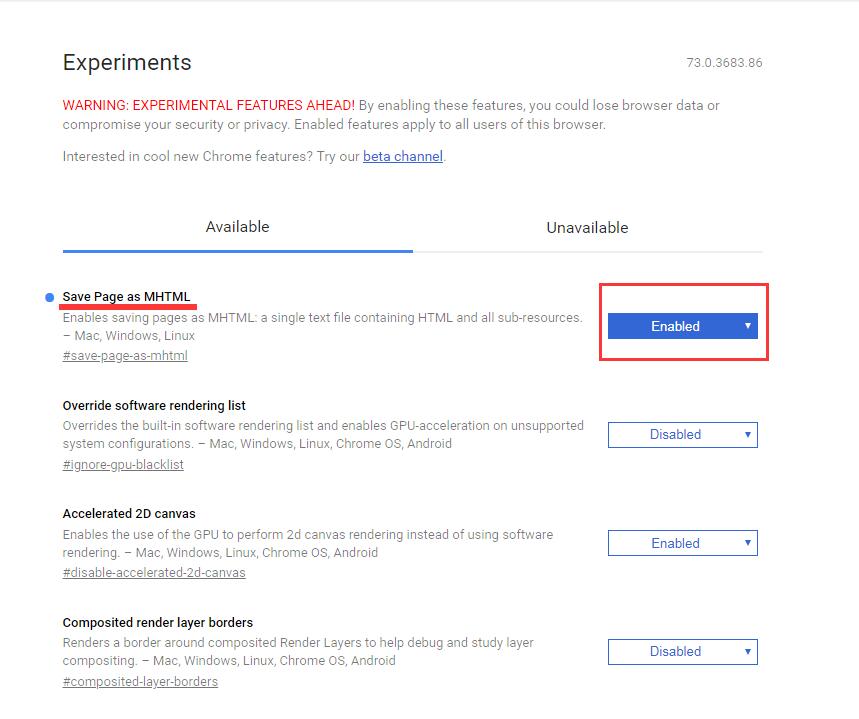859x719 pixels.
Task: Switch to the Unavailable tab
Action: coord(587,227)
